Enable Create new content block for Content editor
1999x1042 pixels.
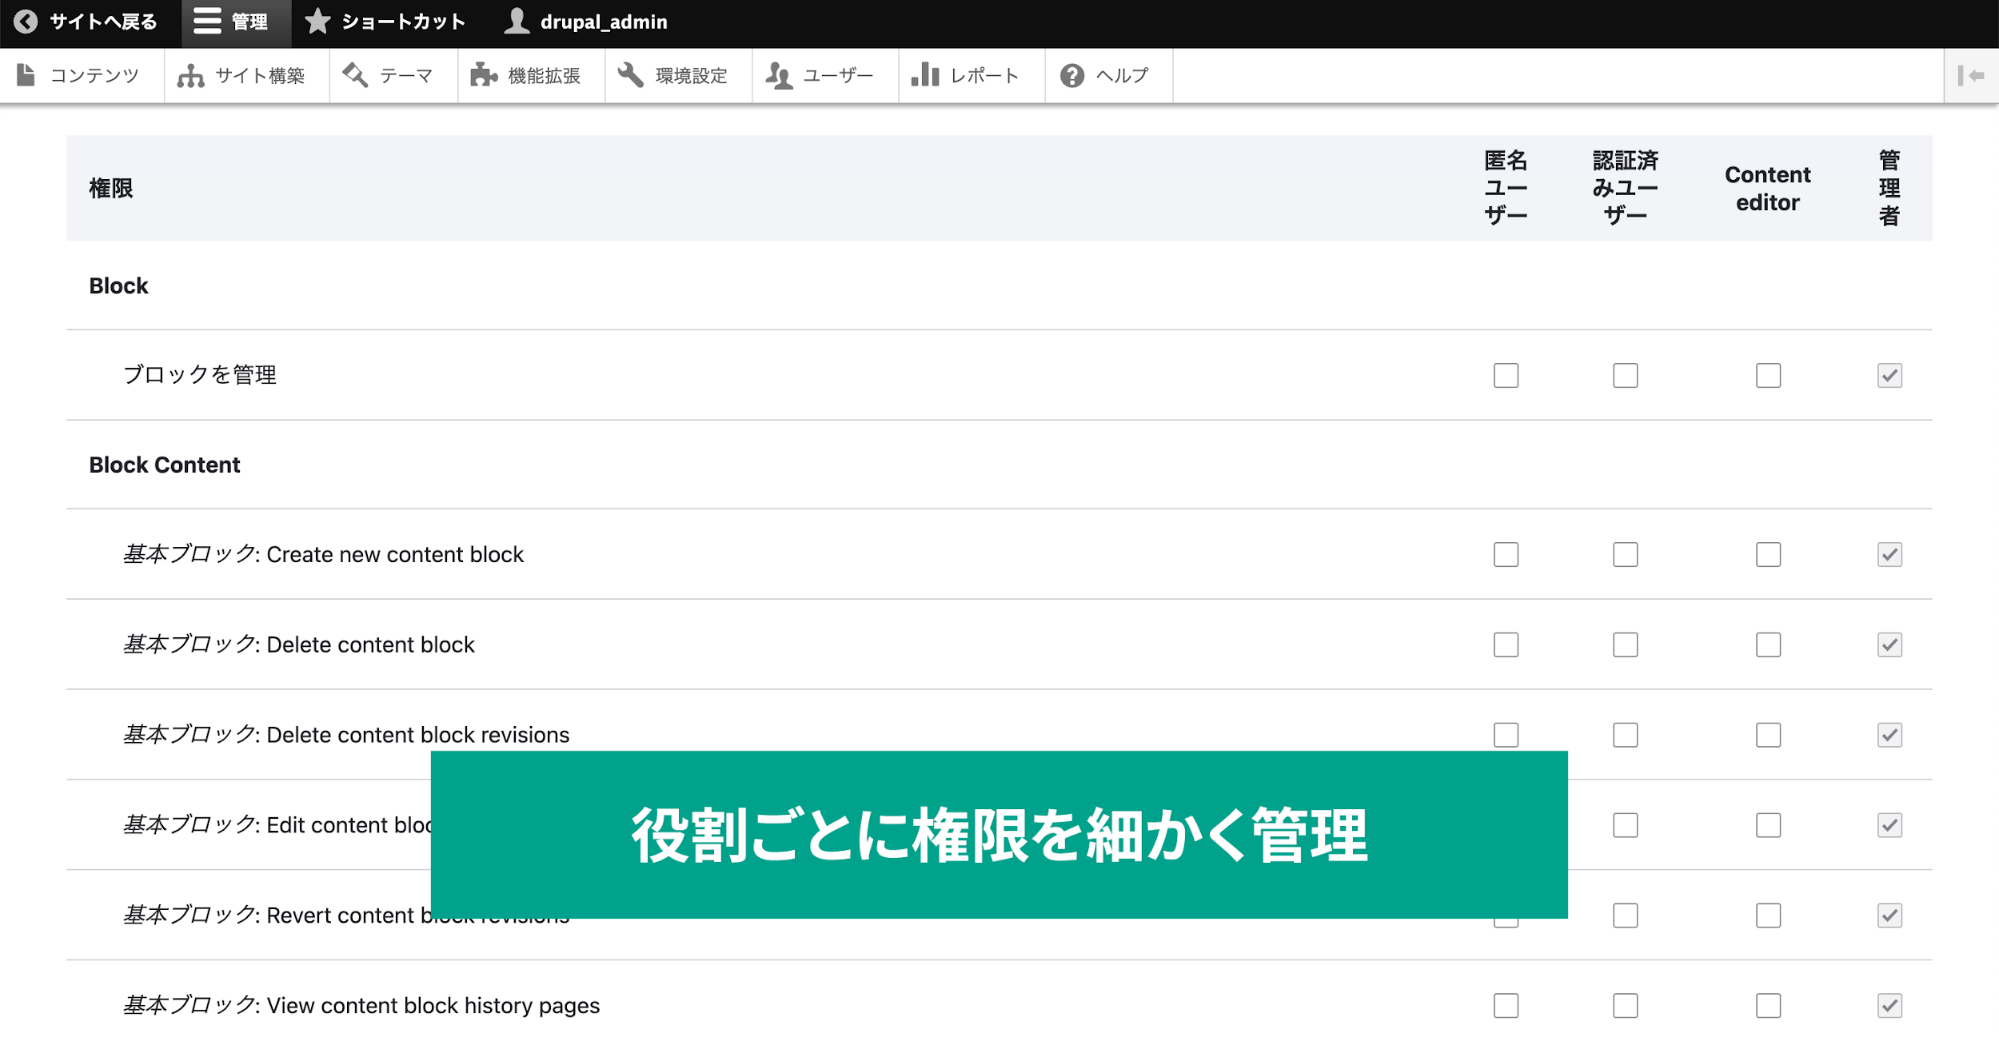click(1768, 554)
